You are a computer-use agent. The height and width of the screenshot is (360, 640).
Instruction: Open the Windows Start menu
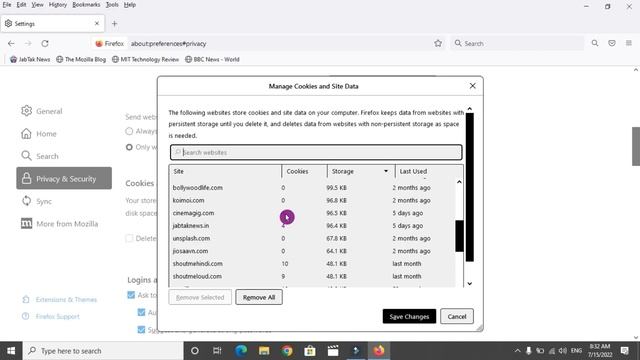[11, 351]
